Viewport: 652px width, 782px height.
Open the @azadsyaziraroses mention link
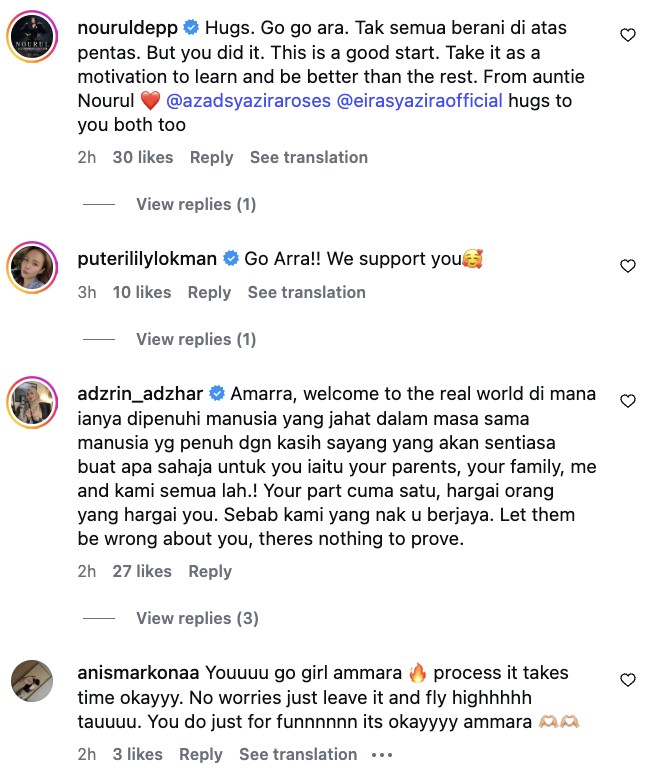point(248,101)
